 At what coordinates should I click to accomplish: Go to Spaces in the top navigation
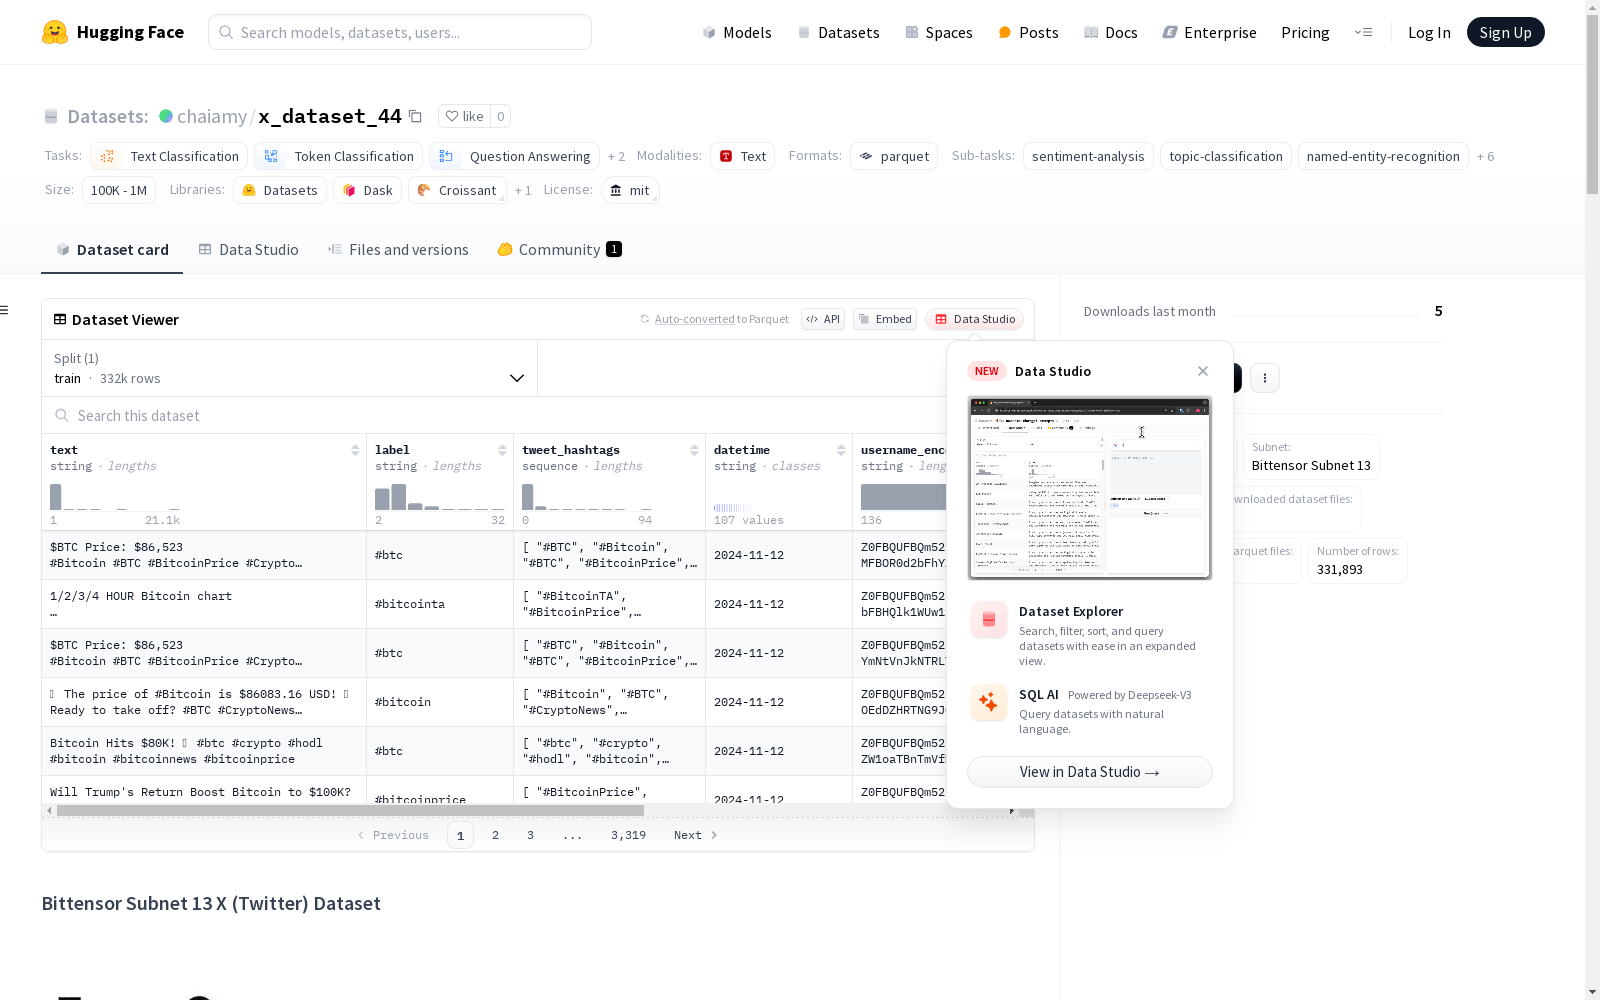tap(939, 32)
